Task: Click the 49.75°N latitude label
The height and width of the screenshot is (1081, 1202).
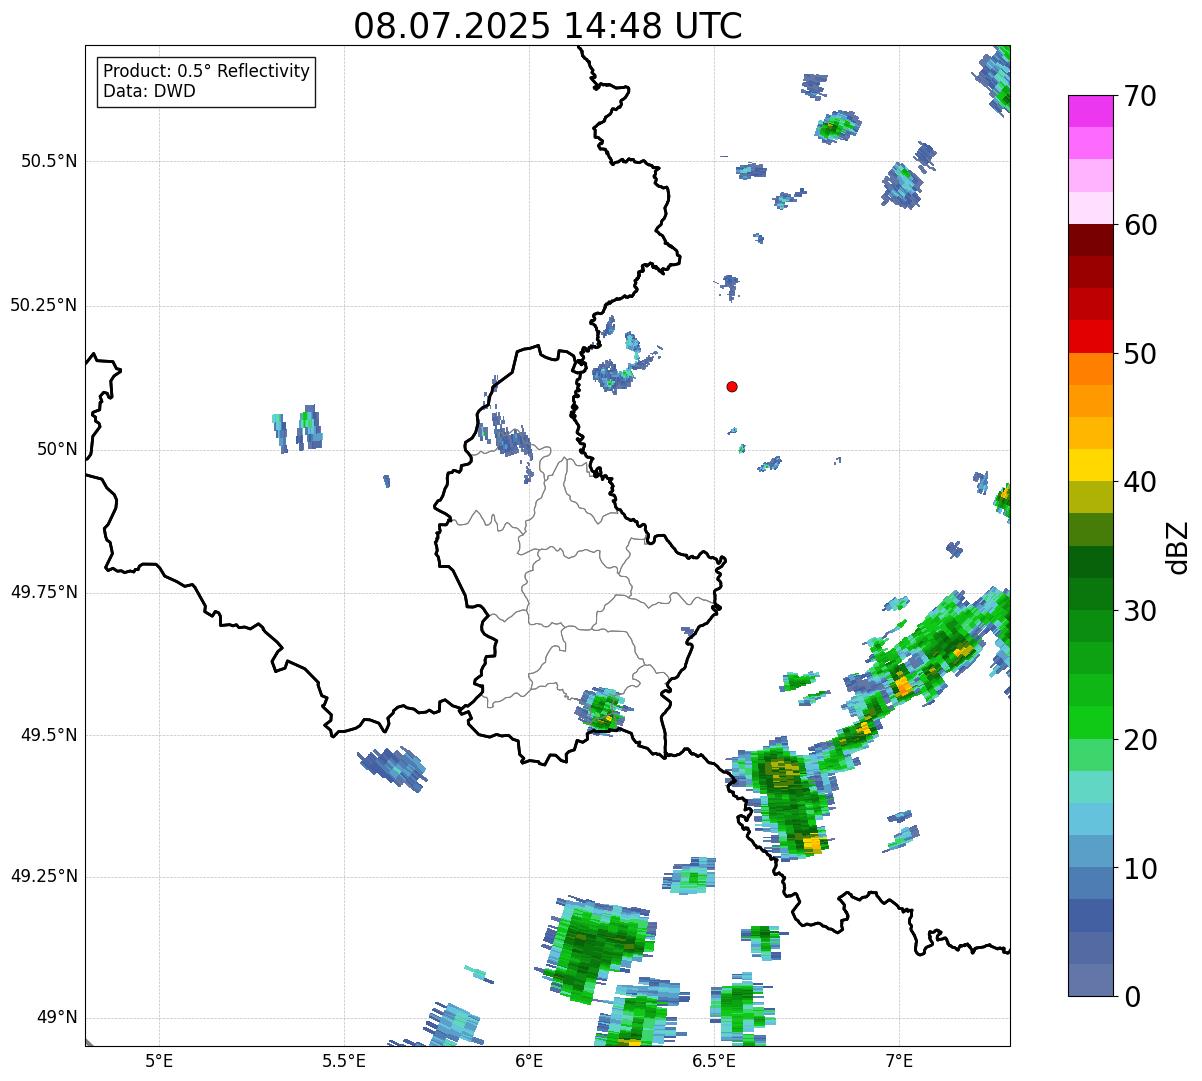Action: coord(43,592)
